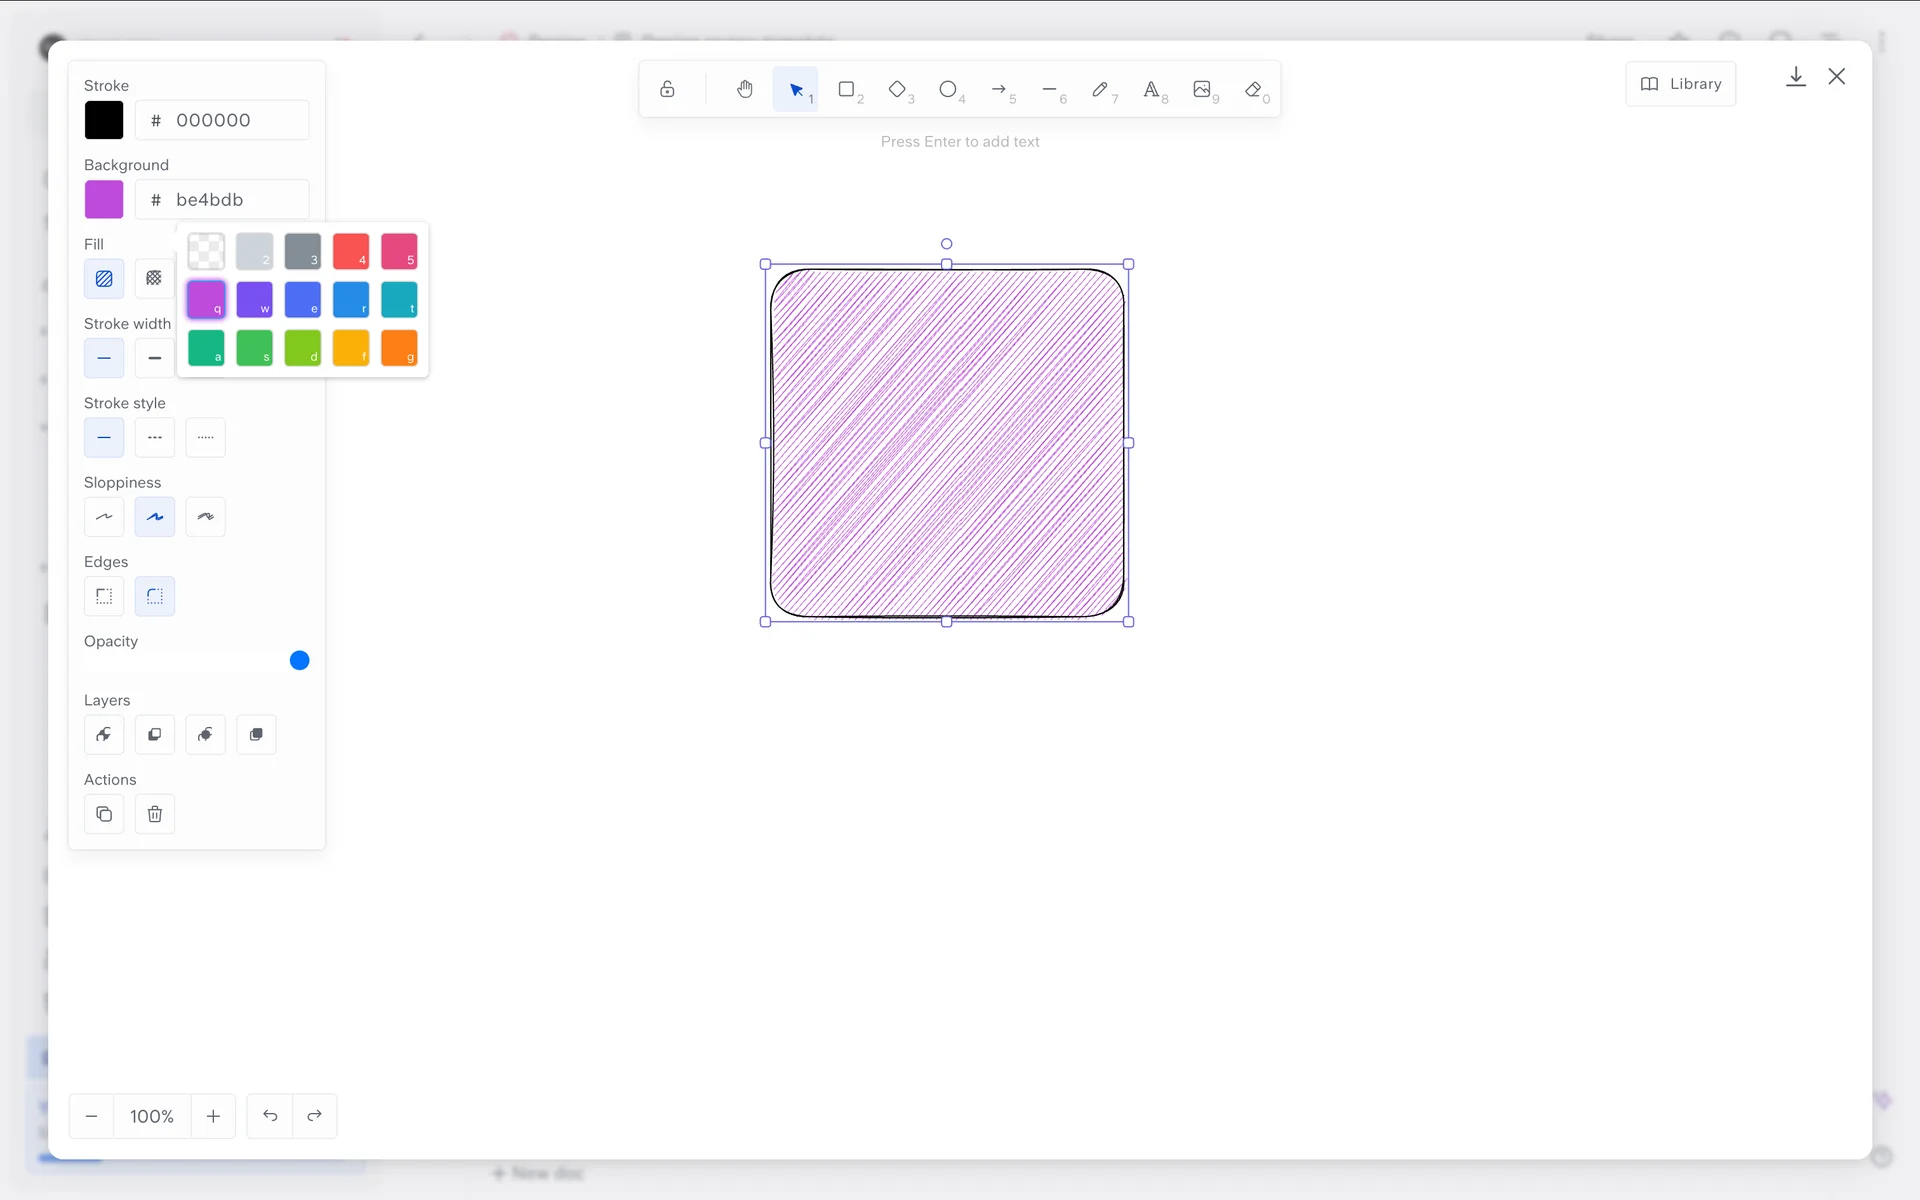The image size is (1920, 1200).
Task: Select the Text tool
Action: (x=1151, y=90)
